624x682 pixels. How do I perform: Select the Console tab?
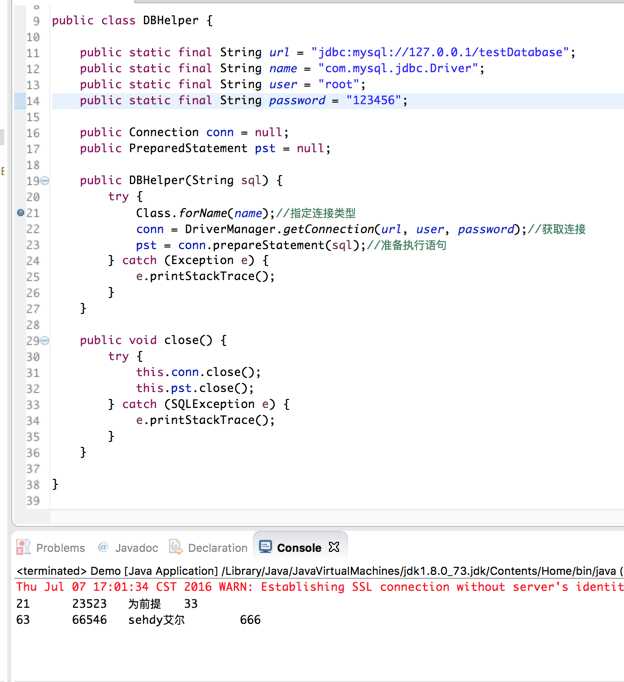[x=299, y=548]
